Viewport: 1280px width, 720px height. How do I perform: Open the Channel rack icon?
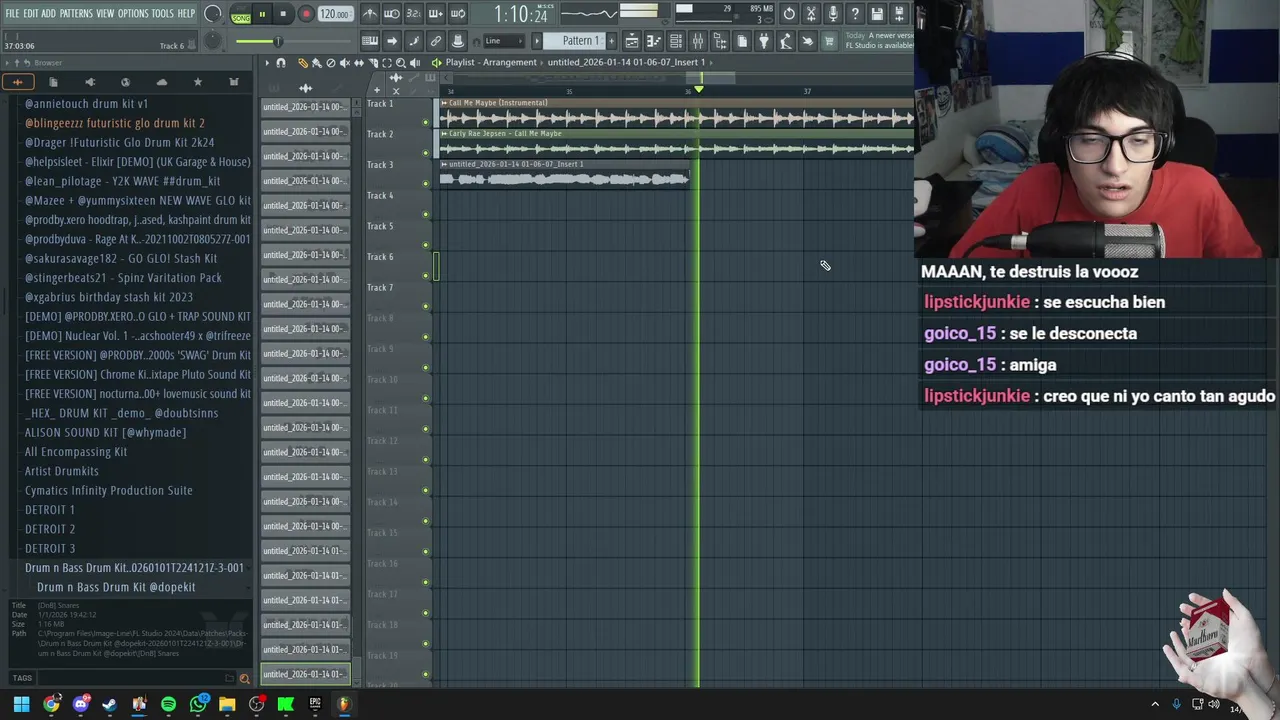tap(676, 41)
